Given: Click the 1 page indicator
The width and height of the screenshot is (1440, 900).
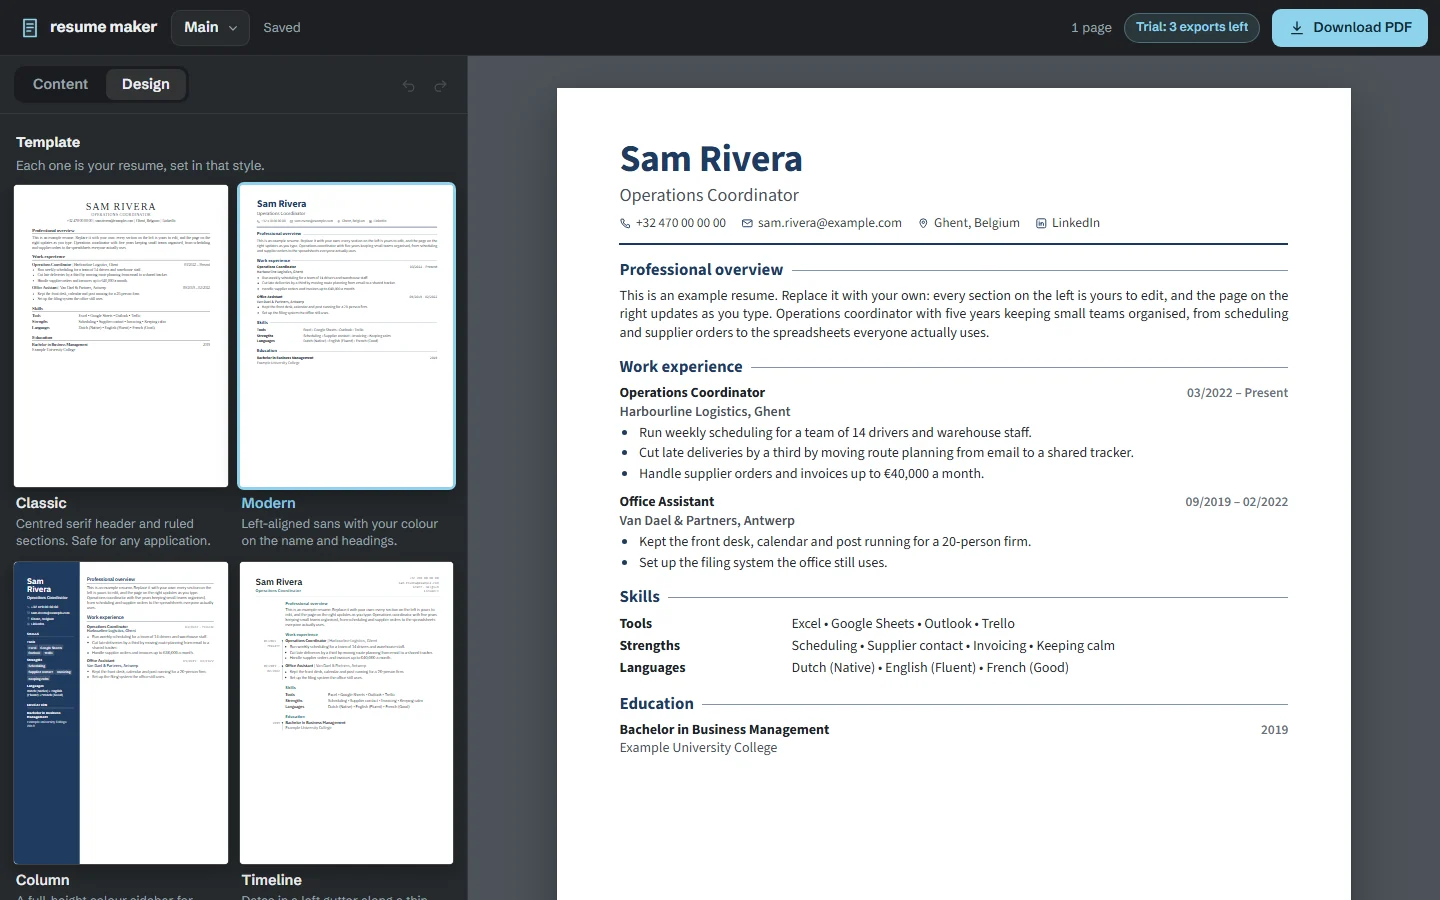Looking at the screenshot, I should click(x=1091, y=28).
